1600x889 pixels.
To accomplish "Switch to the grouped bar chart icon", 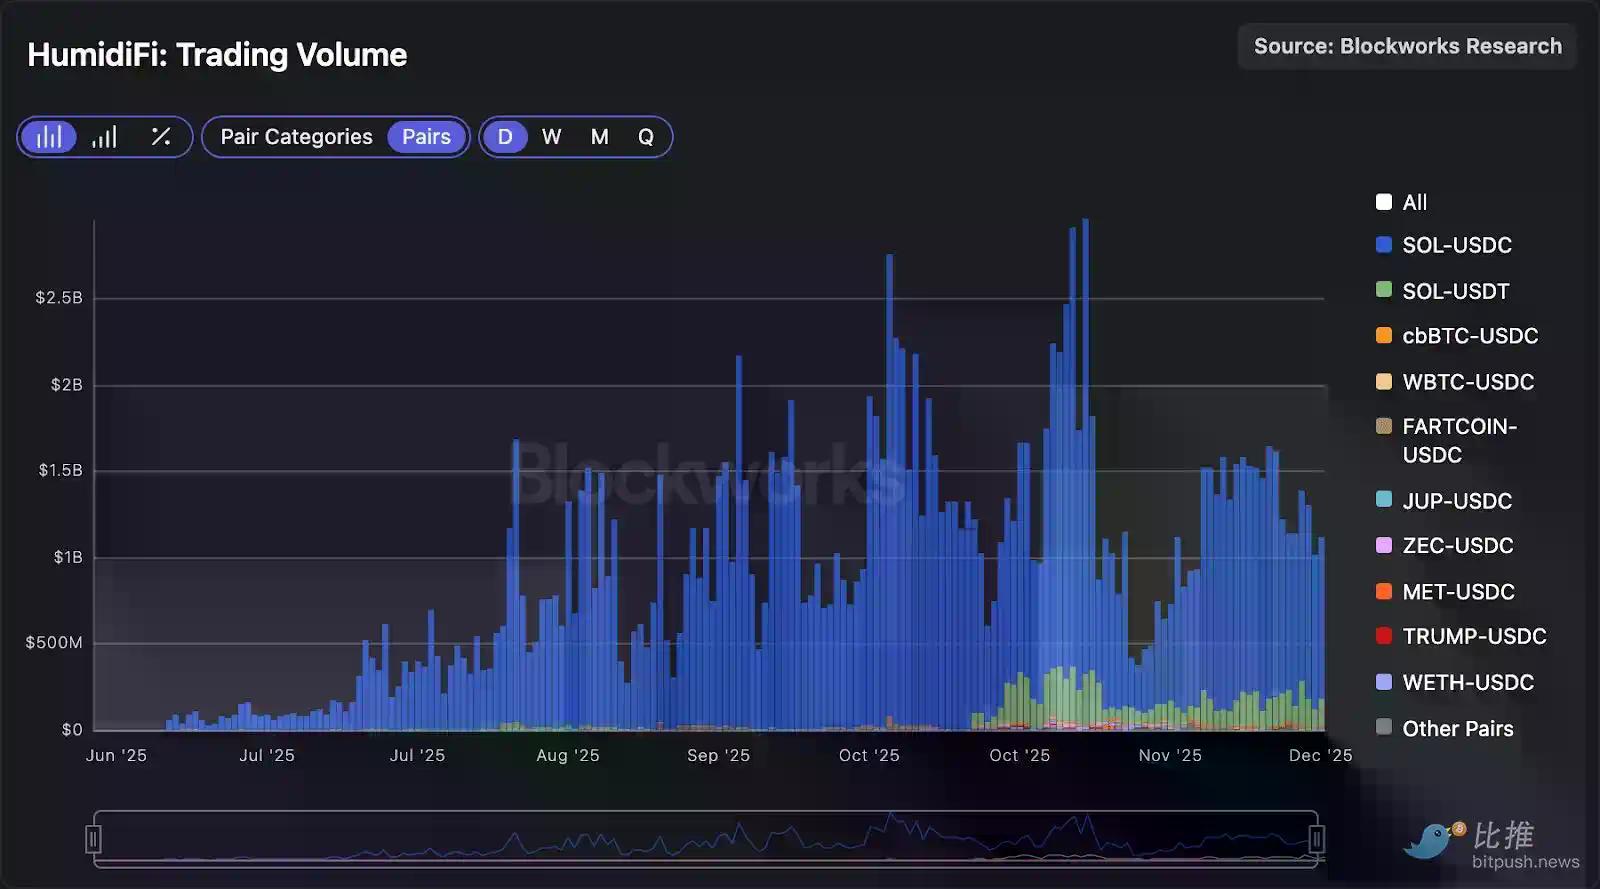I will click(104, 137).
